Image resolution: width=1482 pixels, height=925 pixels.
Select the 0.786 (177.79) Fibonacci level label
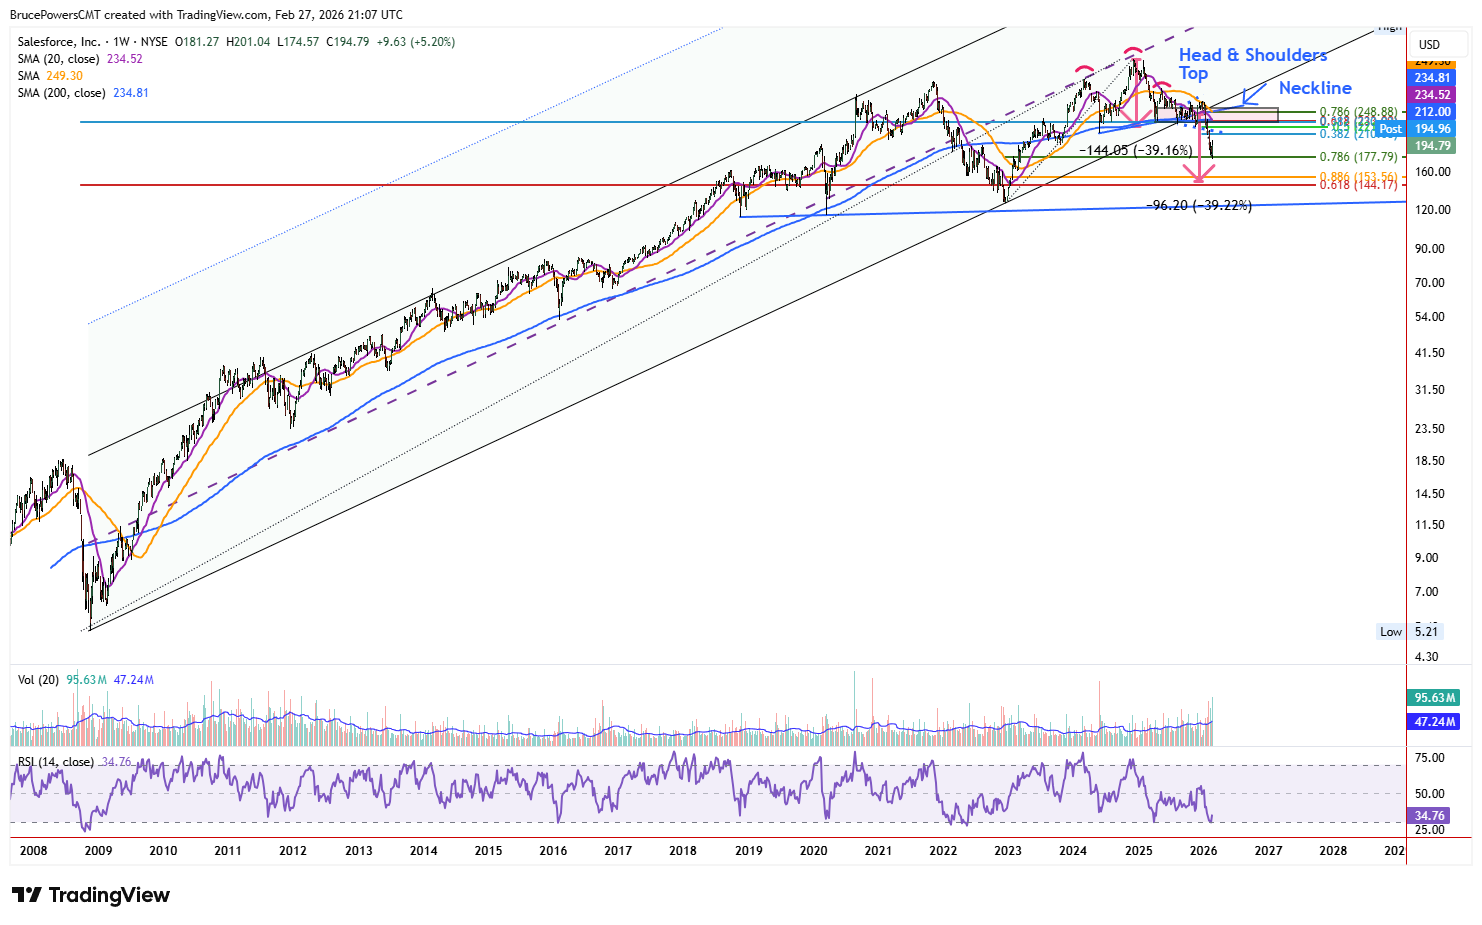[x=1358, y=157]
